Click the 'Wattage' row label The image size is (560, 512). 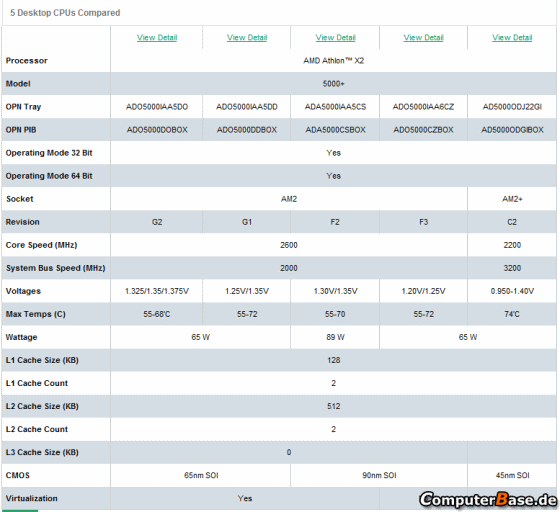point(21,337)
